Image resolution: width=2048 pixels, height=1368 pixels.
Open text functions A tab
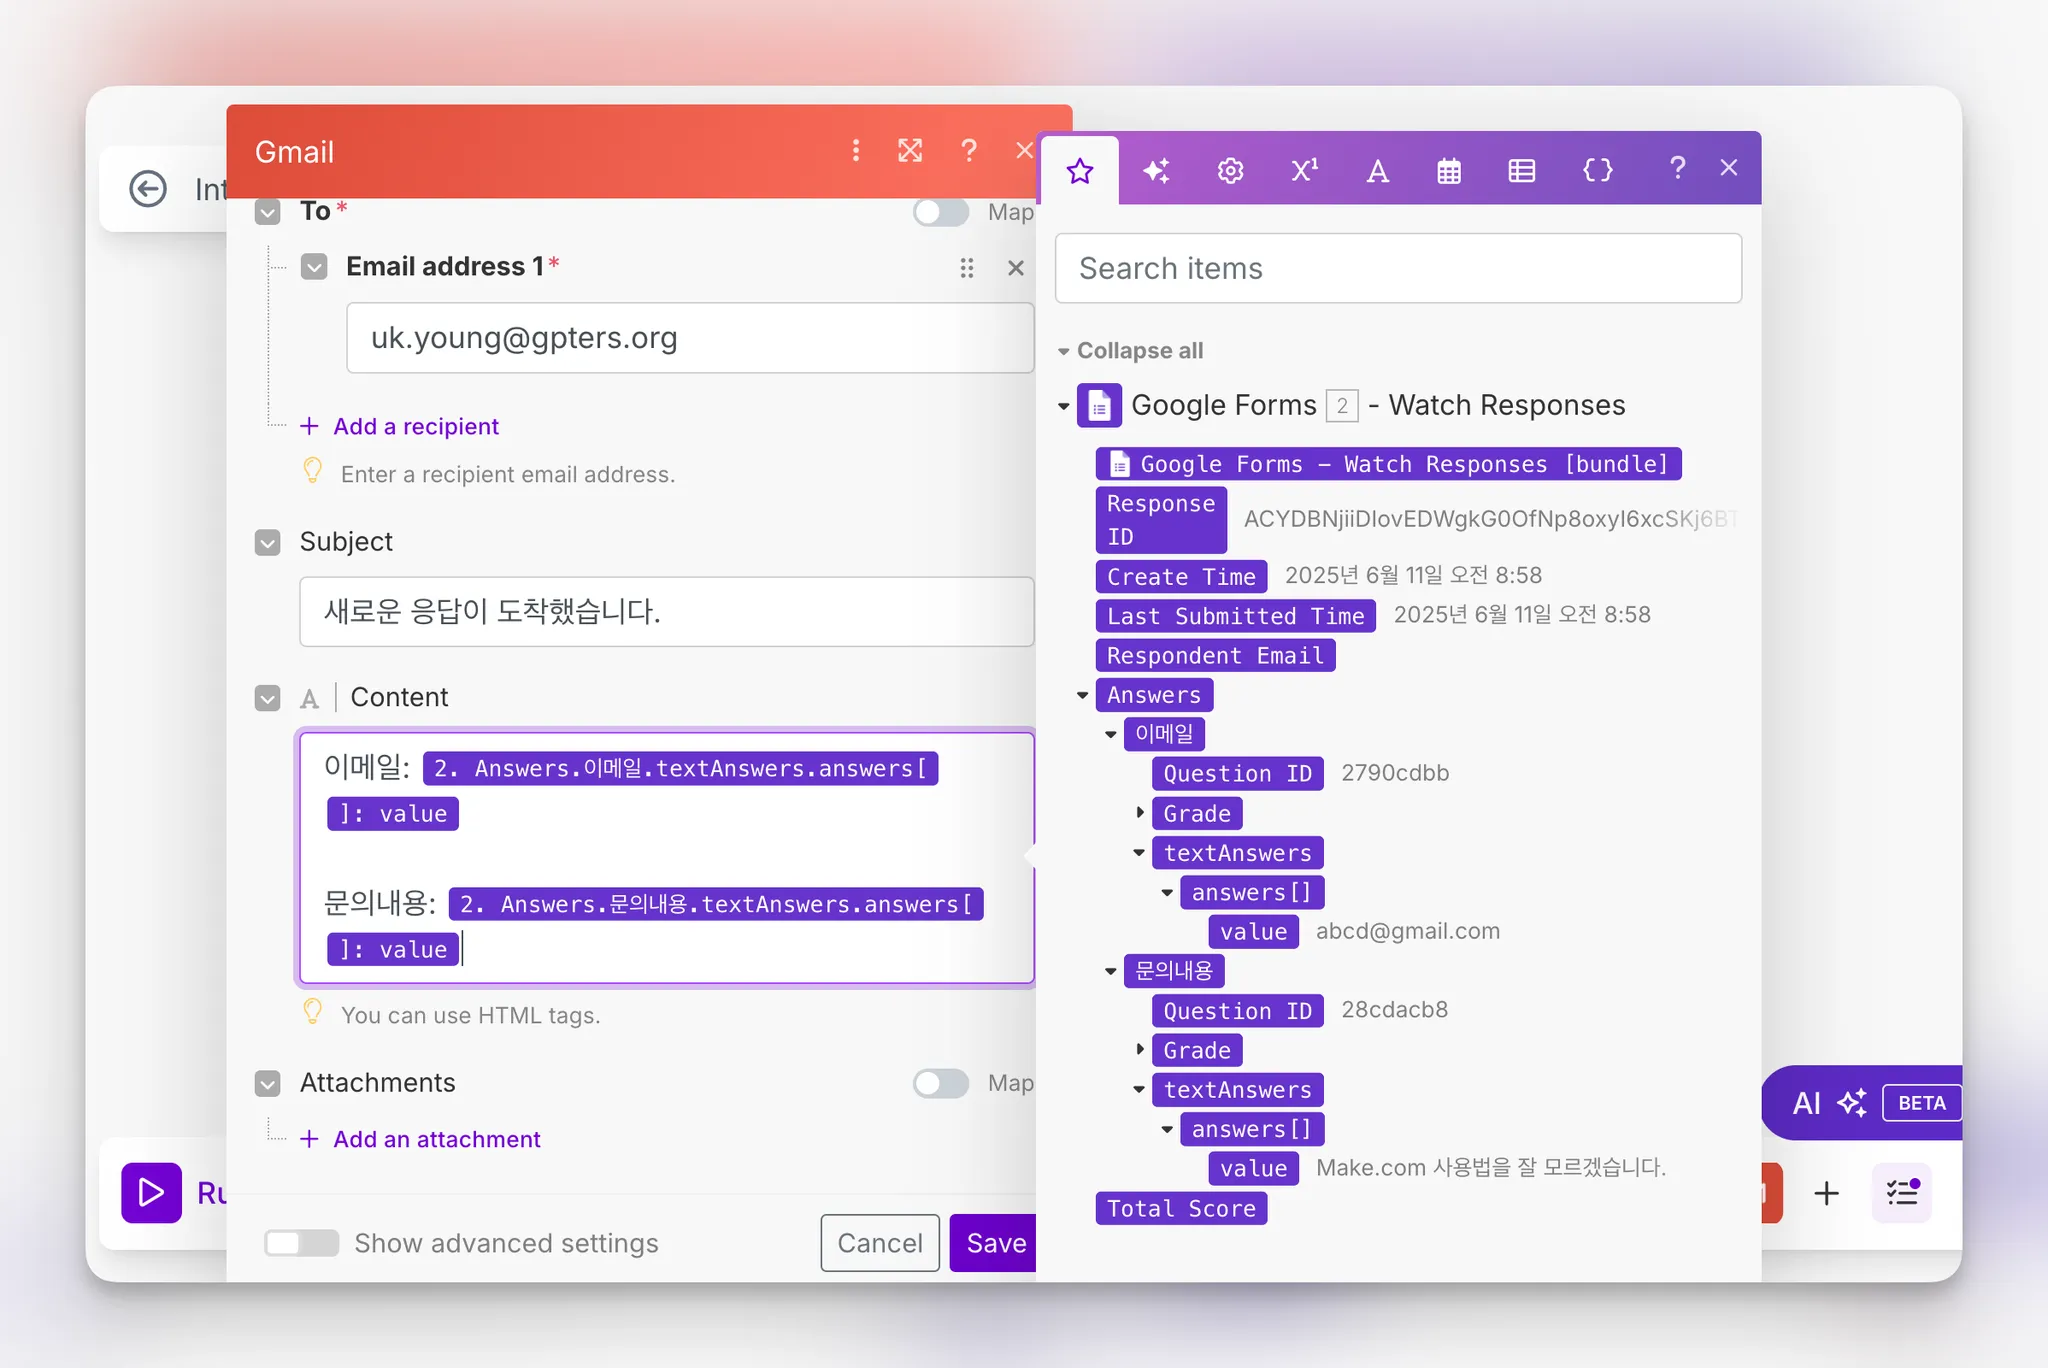(1377, 171)
